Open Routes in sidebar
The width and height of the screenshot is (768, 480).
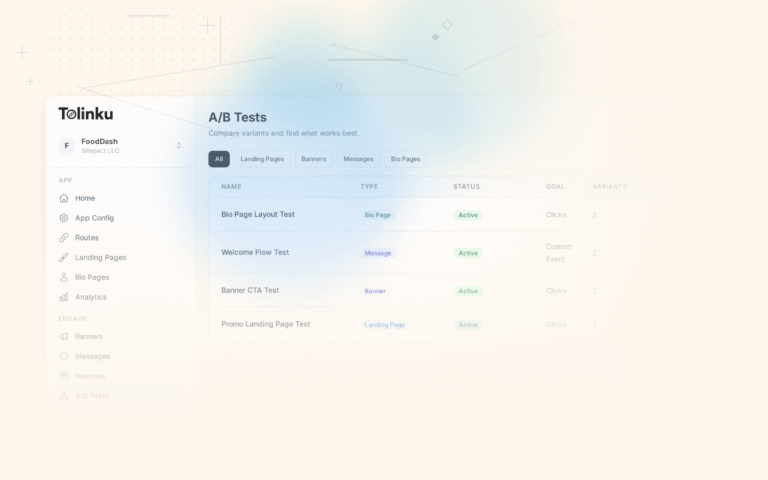click(87, 238)
